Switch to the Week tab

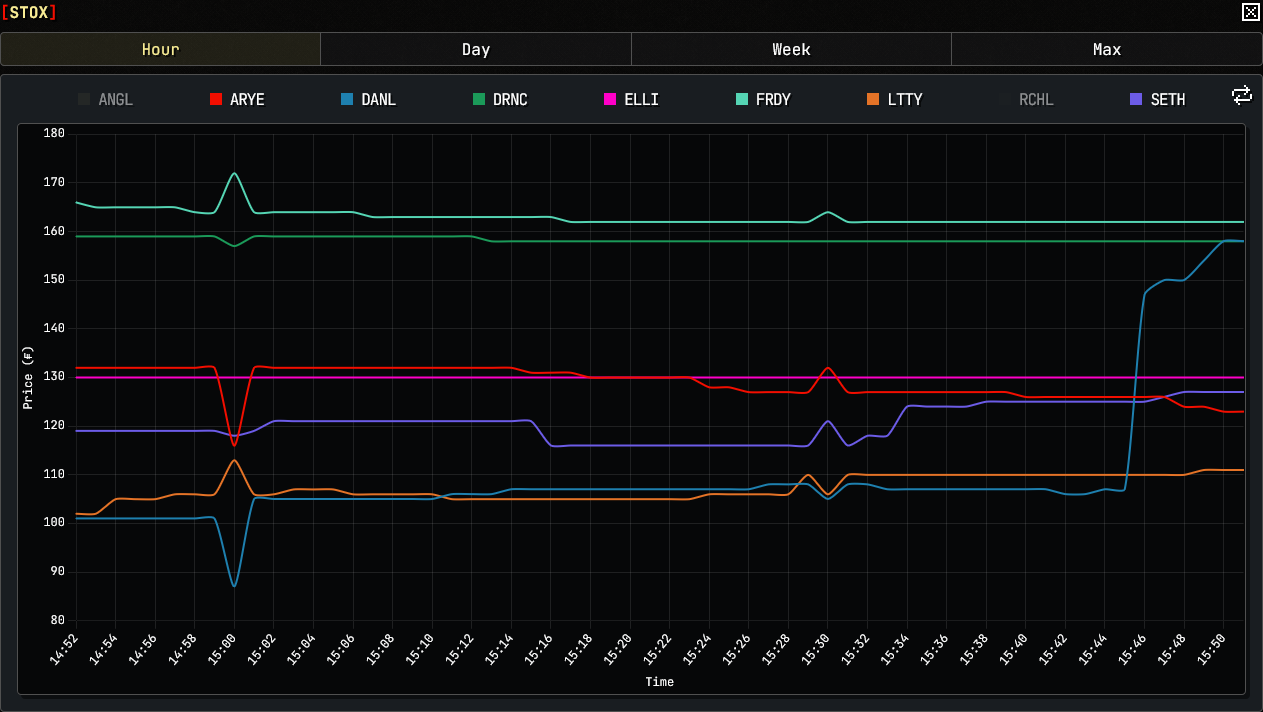click(791, 49)
